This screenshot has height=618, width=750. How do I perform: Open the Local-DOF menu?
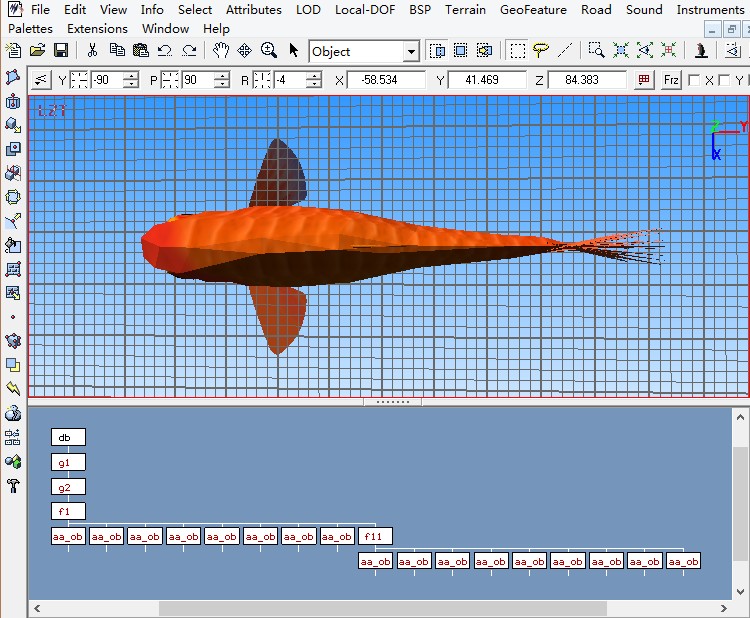tap(365, 10)
